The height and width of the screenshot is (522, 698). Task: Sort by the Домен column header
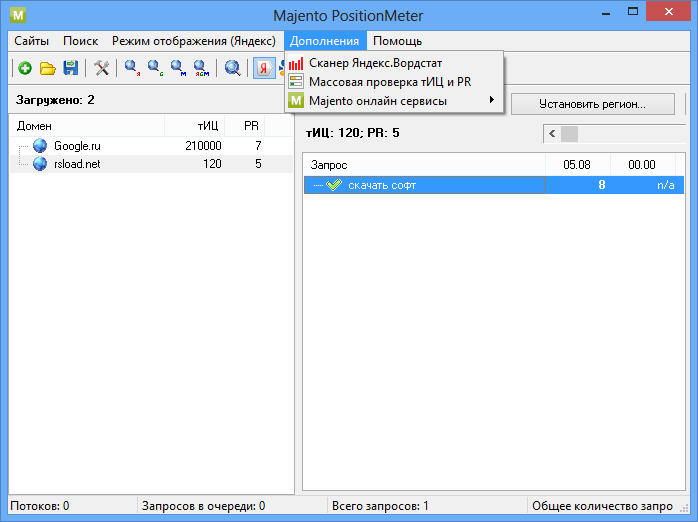tap(87, 126)
